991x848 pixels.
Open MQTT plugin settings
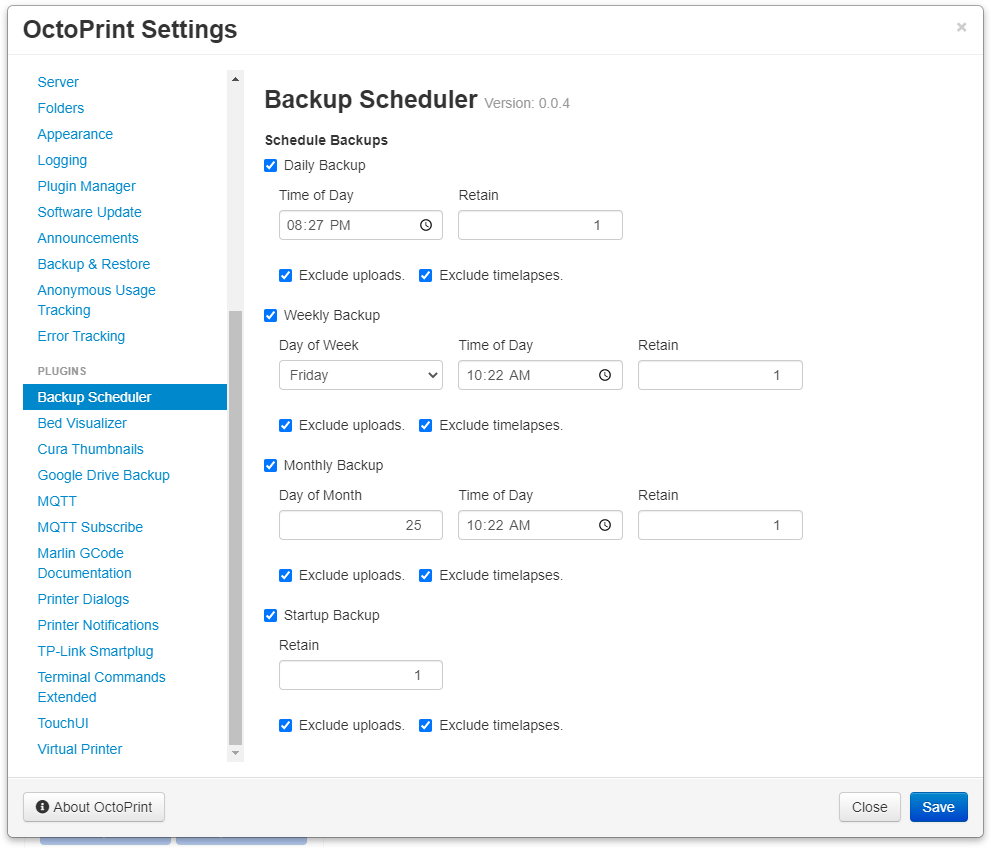pyautogui.click(x=57, y=502)
